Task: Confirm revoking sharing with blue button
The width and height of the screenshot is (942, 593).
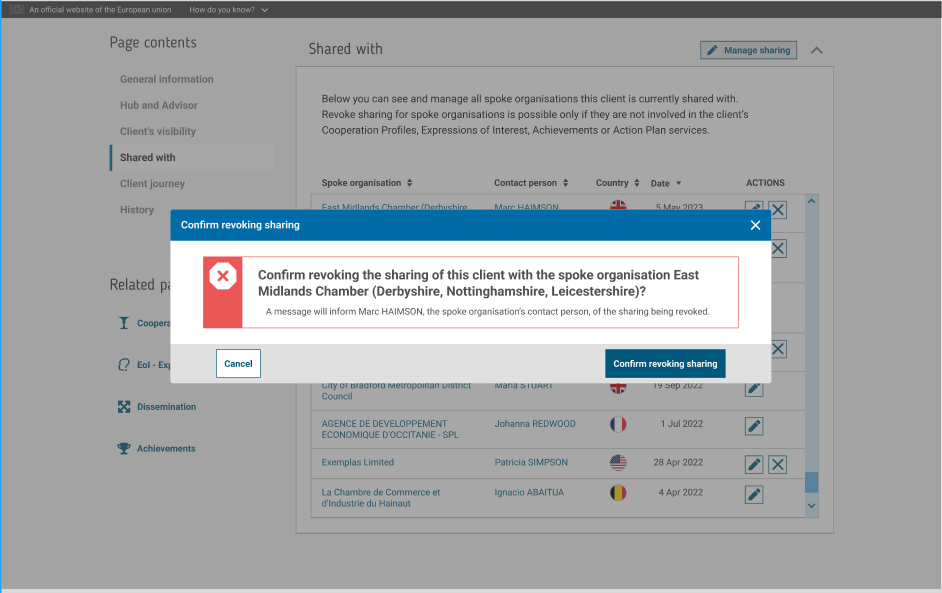Action: point(665,363)
